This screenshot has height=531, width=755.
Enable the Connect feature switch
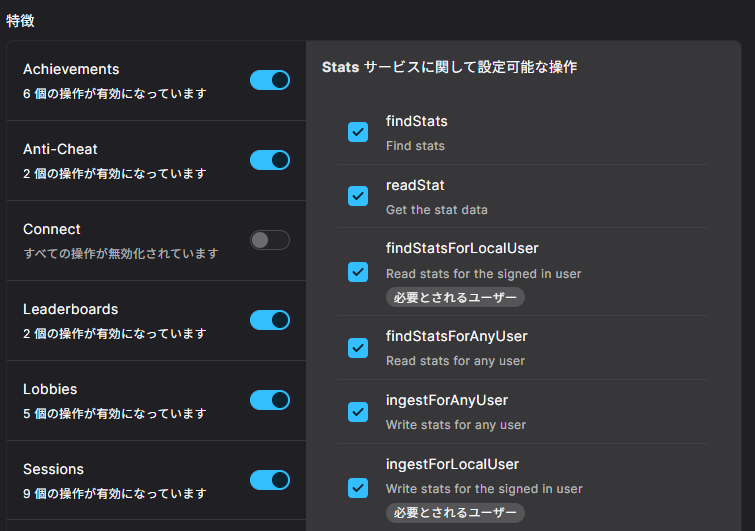click(270, 240)
